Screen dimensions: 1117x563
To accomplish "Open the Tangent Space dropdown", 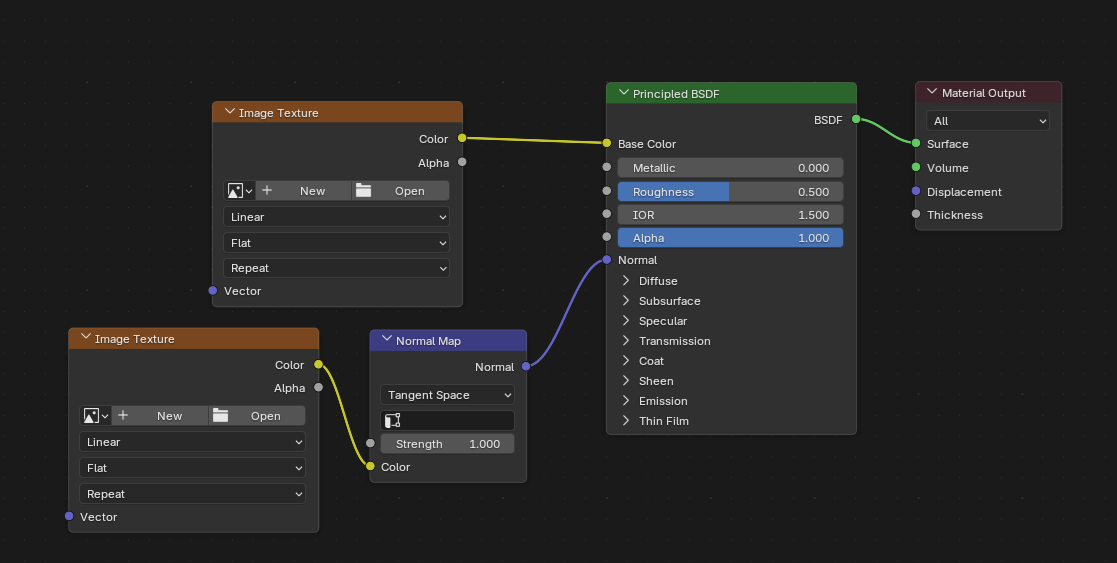I will 447,395.
